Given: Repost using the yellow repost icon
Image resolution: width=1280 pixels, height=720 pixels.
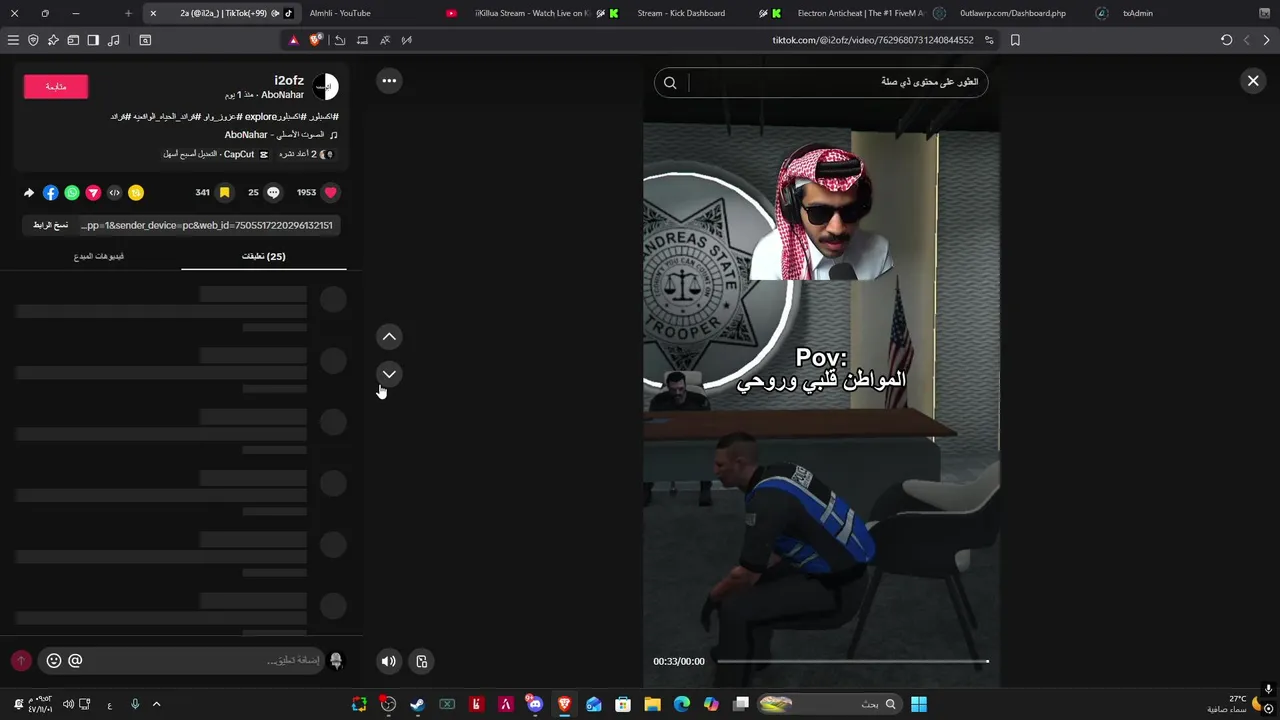Looking at the screenshot, I should (x=136, y=193).
